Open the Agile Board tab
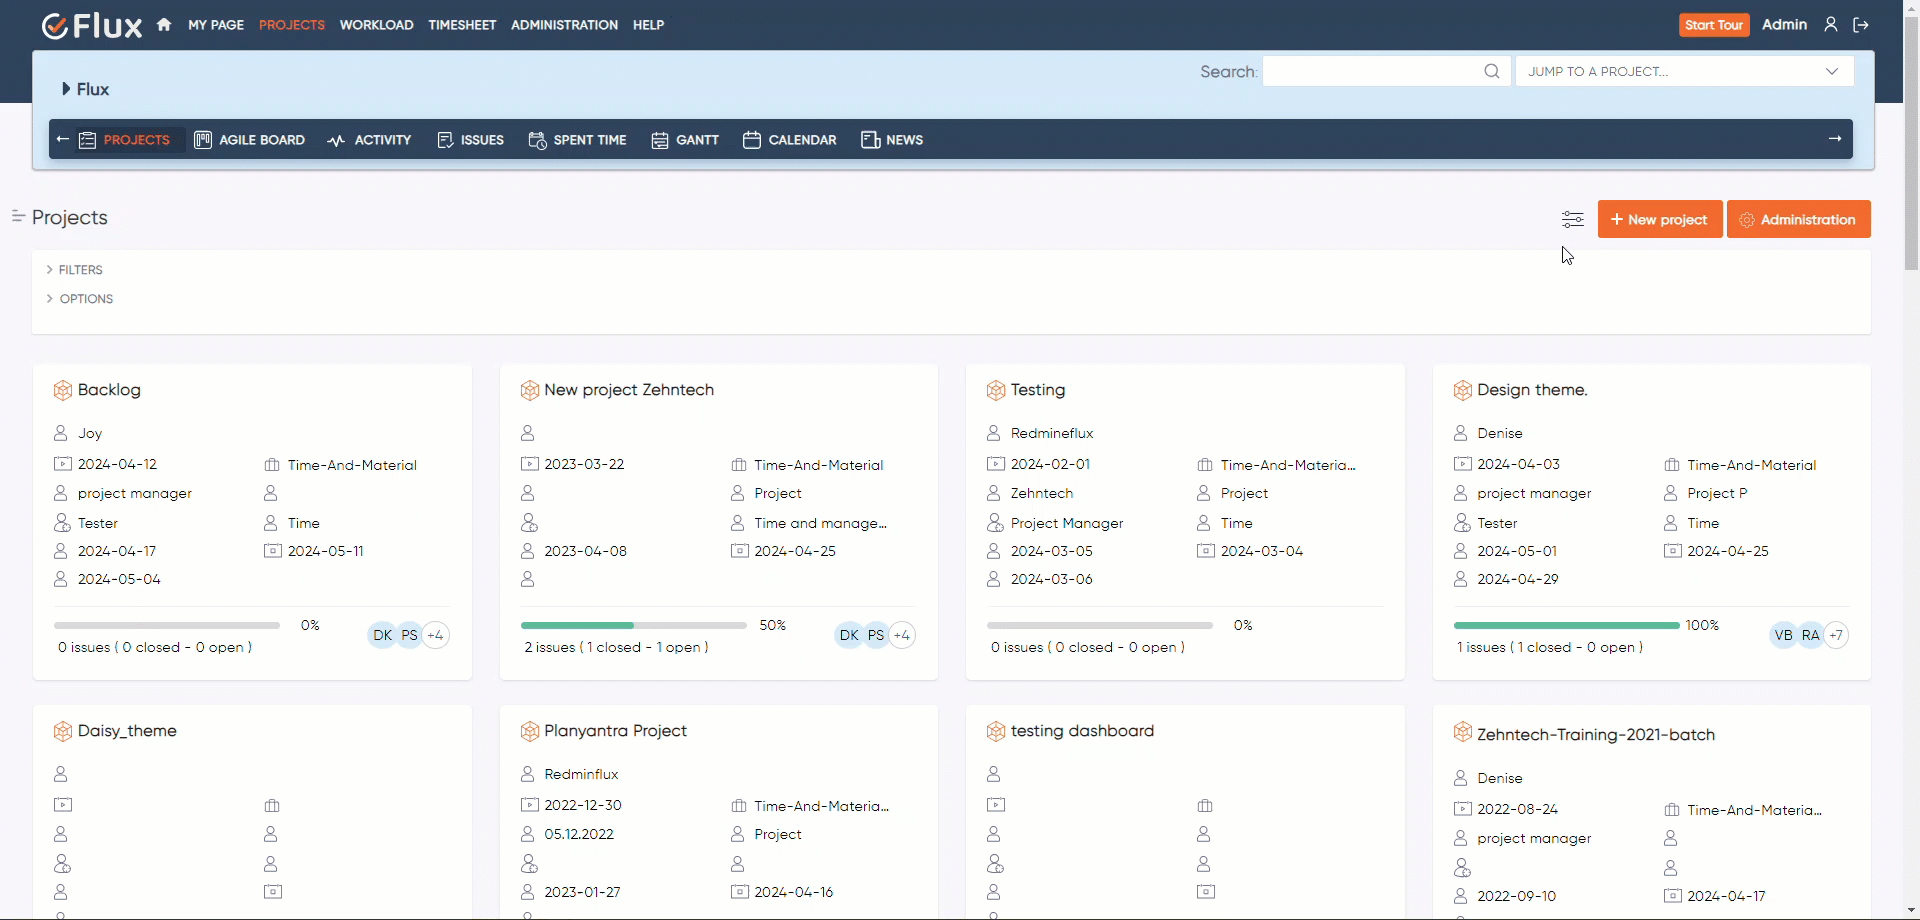This screenshot has width=1920, height=920. point(250,140)
